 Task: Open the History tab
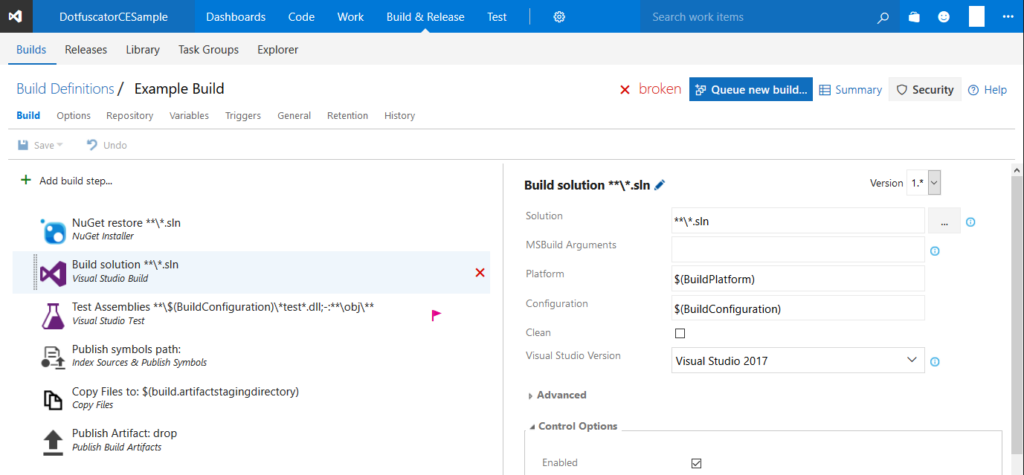coord(400,116)
